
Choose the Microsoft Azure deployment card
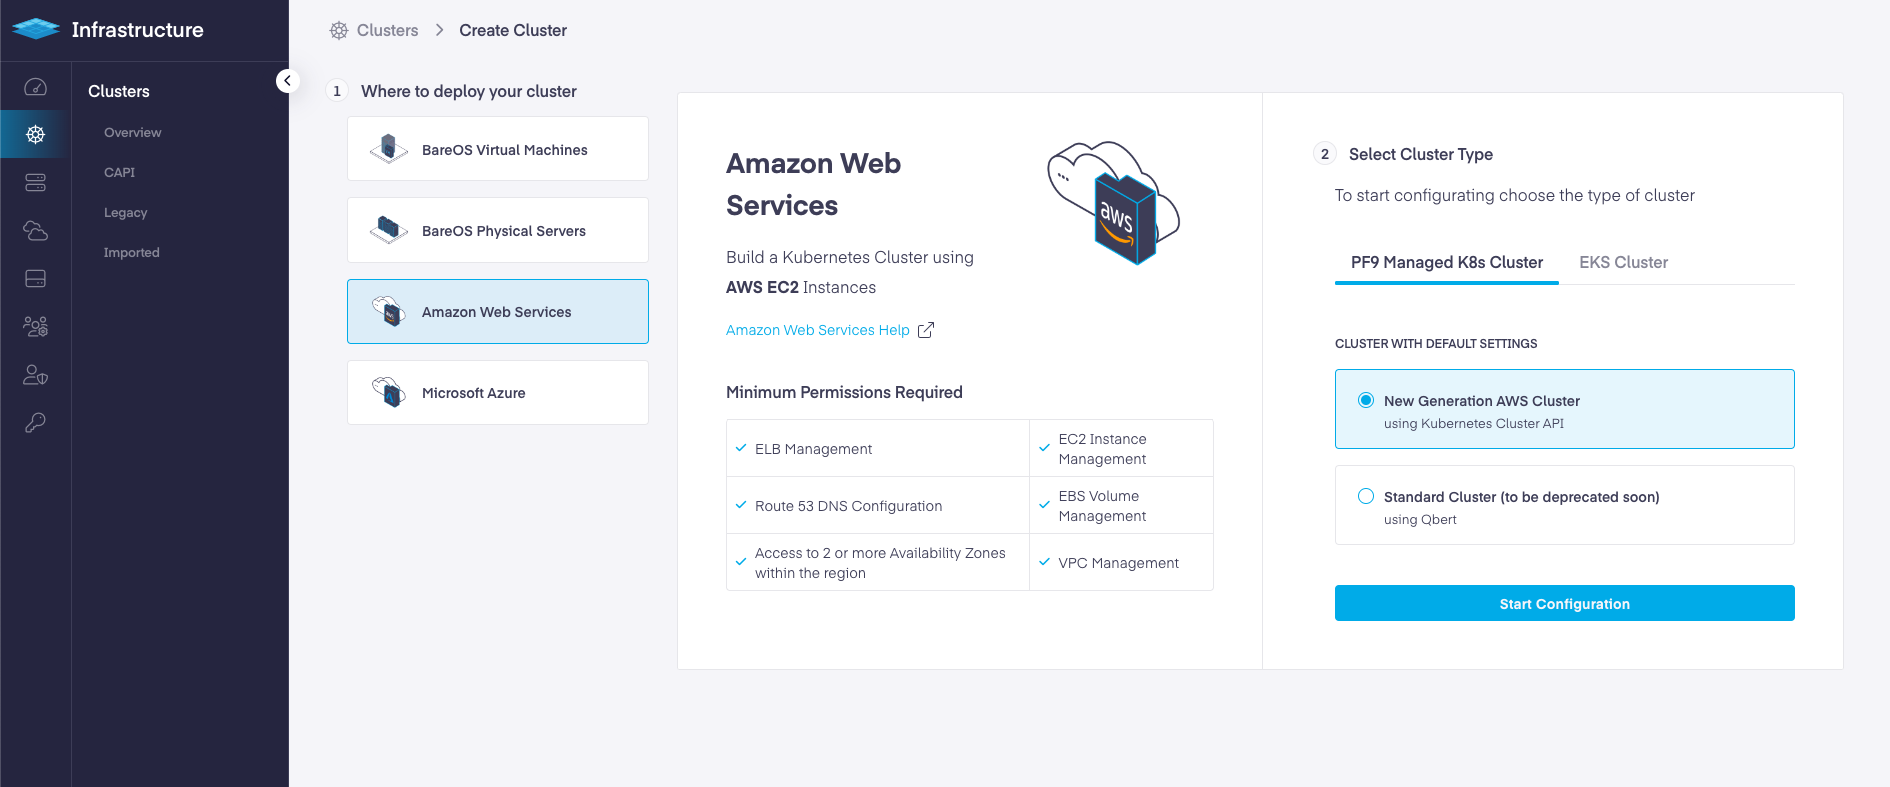498,393
